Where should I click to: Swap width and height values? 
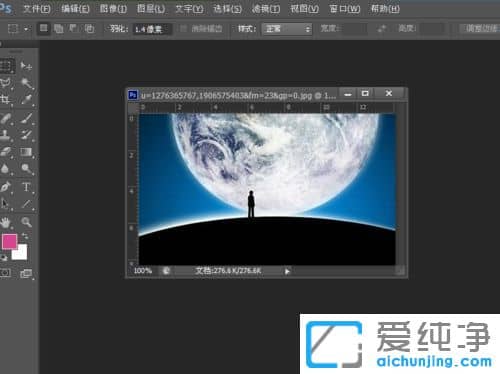pos(382,29)
